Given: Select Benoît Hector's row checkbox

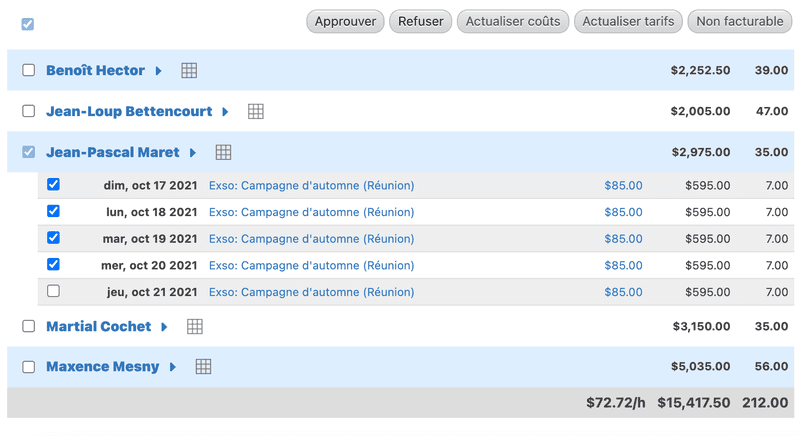Looking at the screenshot, I should [29, 71].
